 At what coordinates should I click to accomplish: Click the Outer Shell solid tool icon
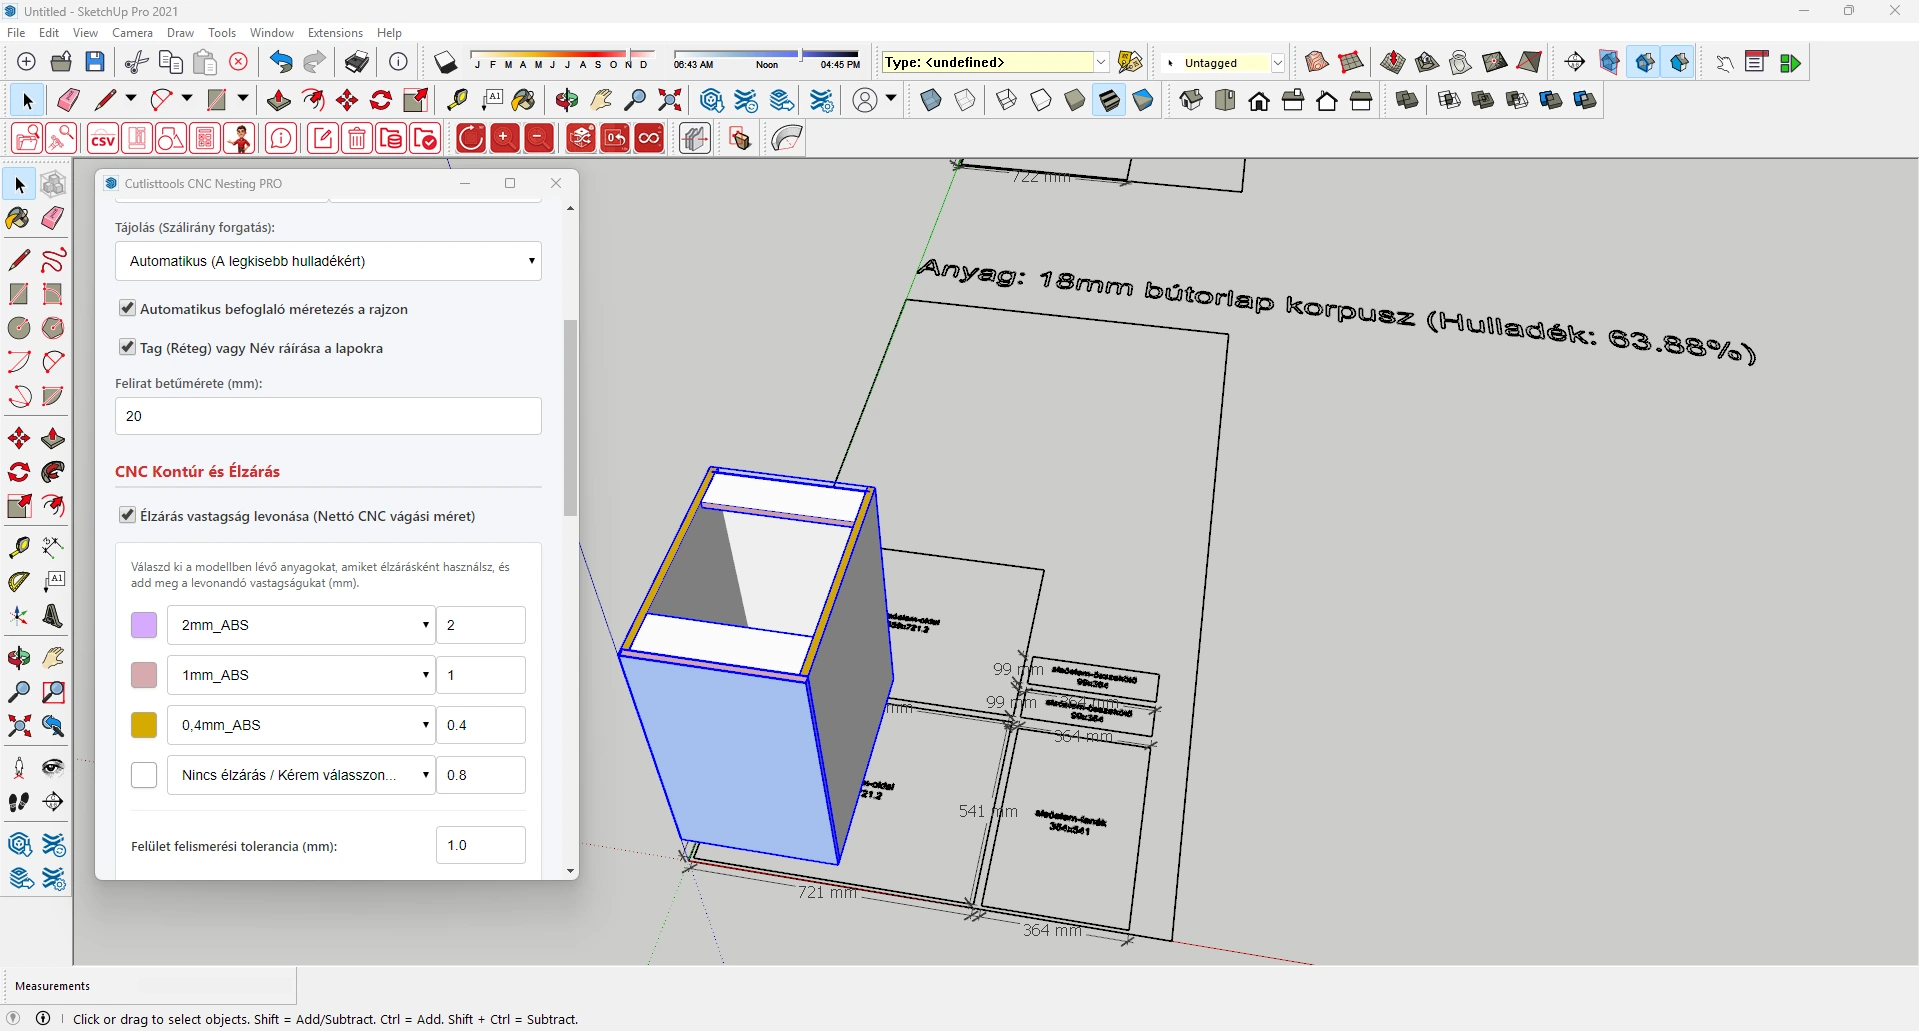tap(1407, 100)
